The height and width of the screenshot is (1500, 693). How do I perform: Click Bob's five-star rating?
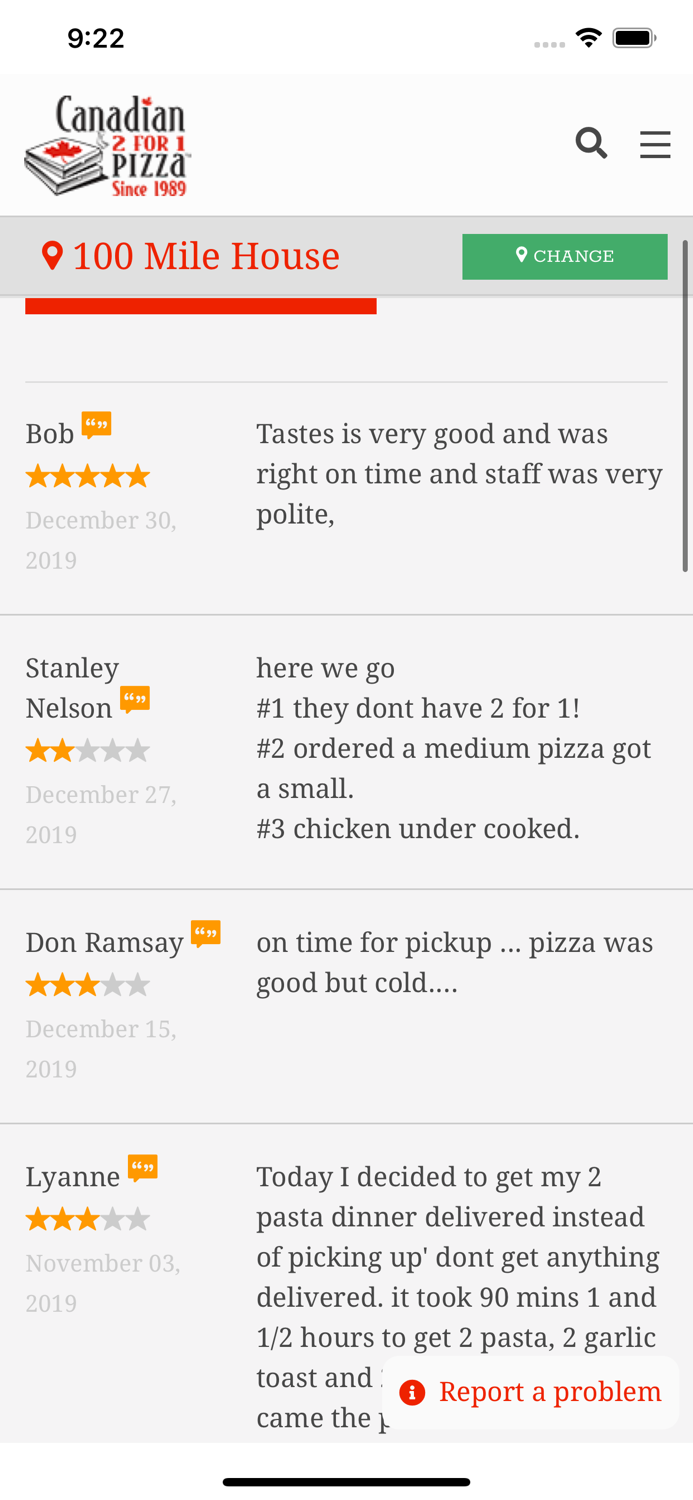click(87, 474)
